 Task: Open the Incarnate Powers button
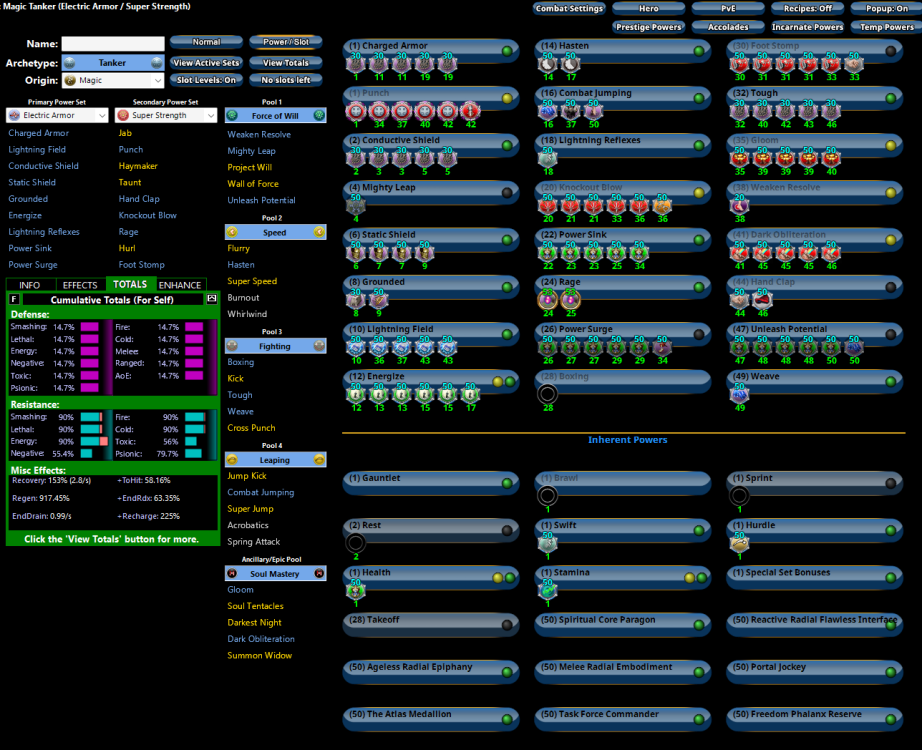806,28
